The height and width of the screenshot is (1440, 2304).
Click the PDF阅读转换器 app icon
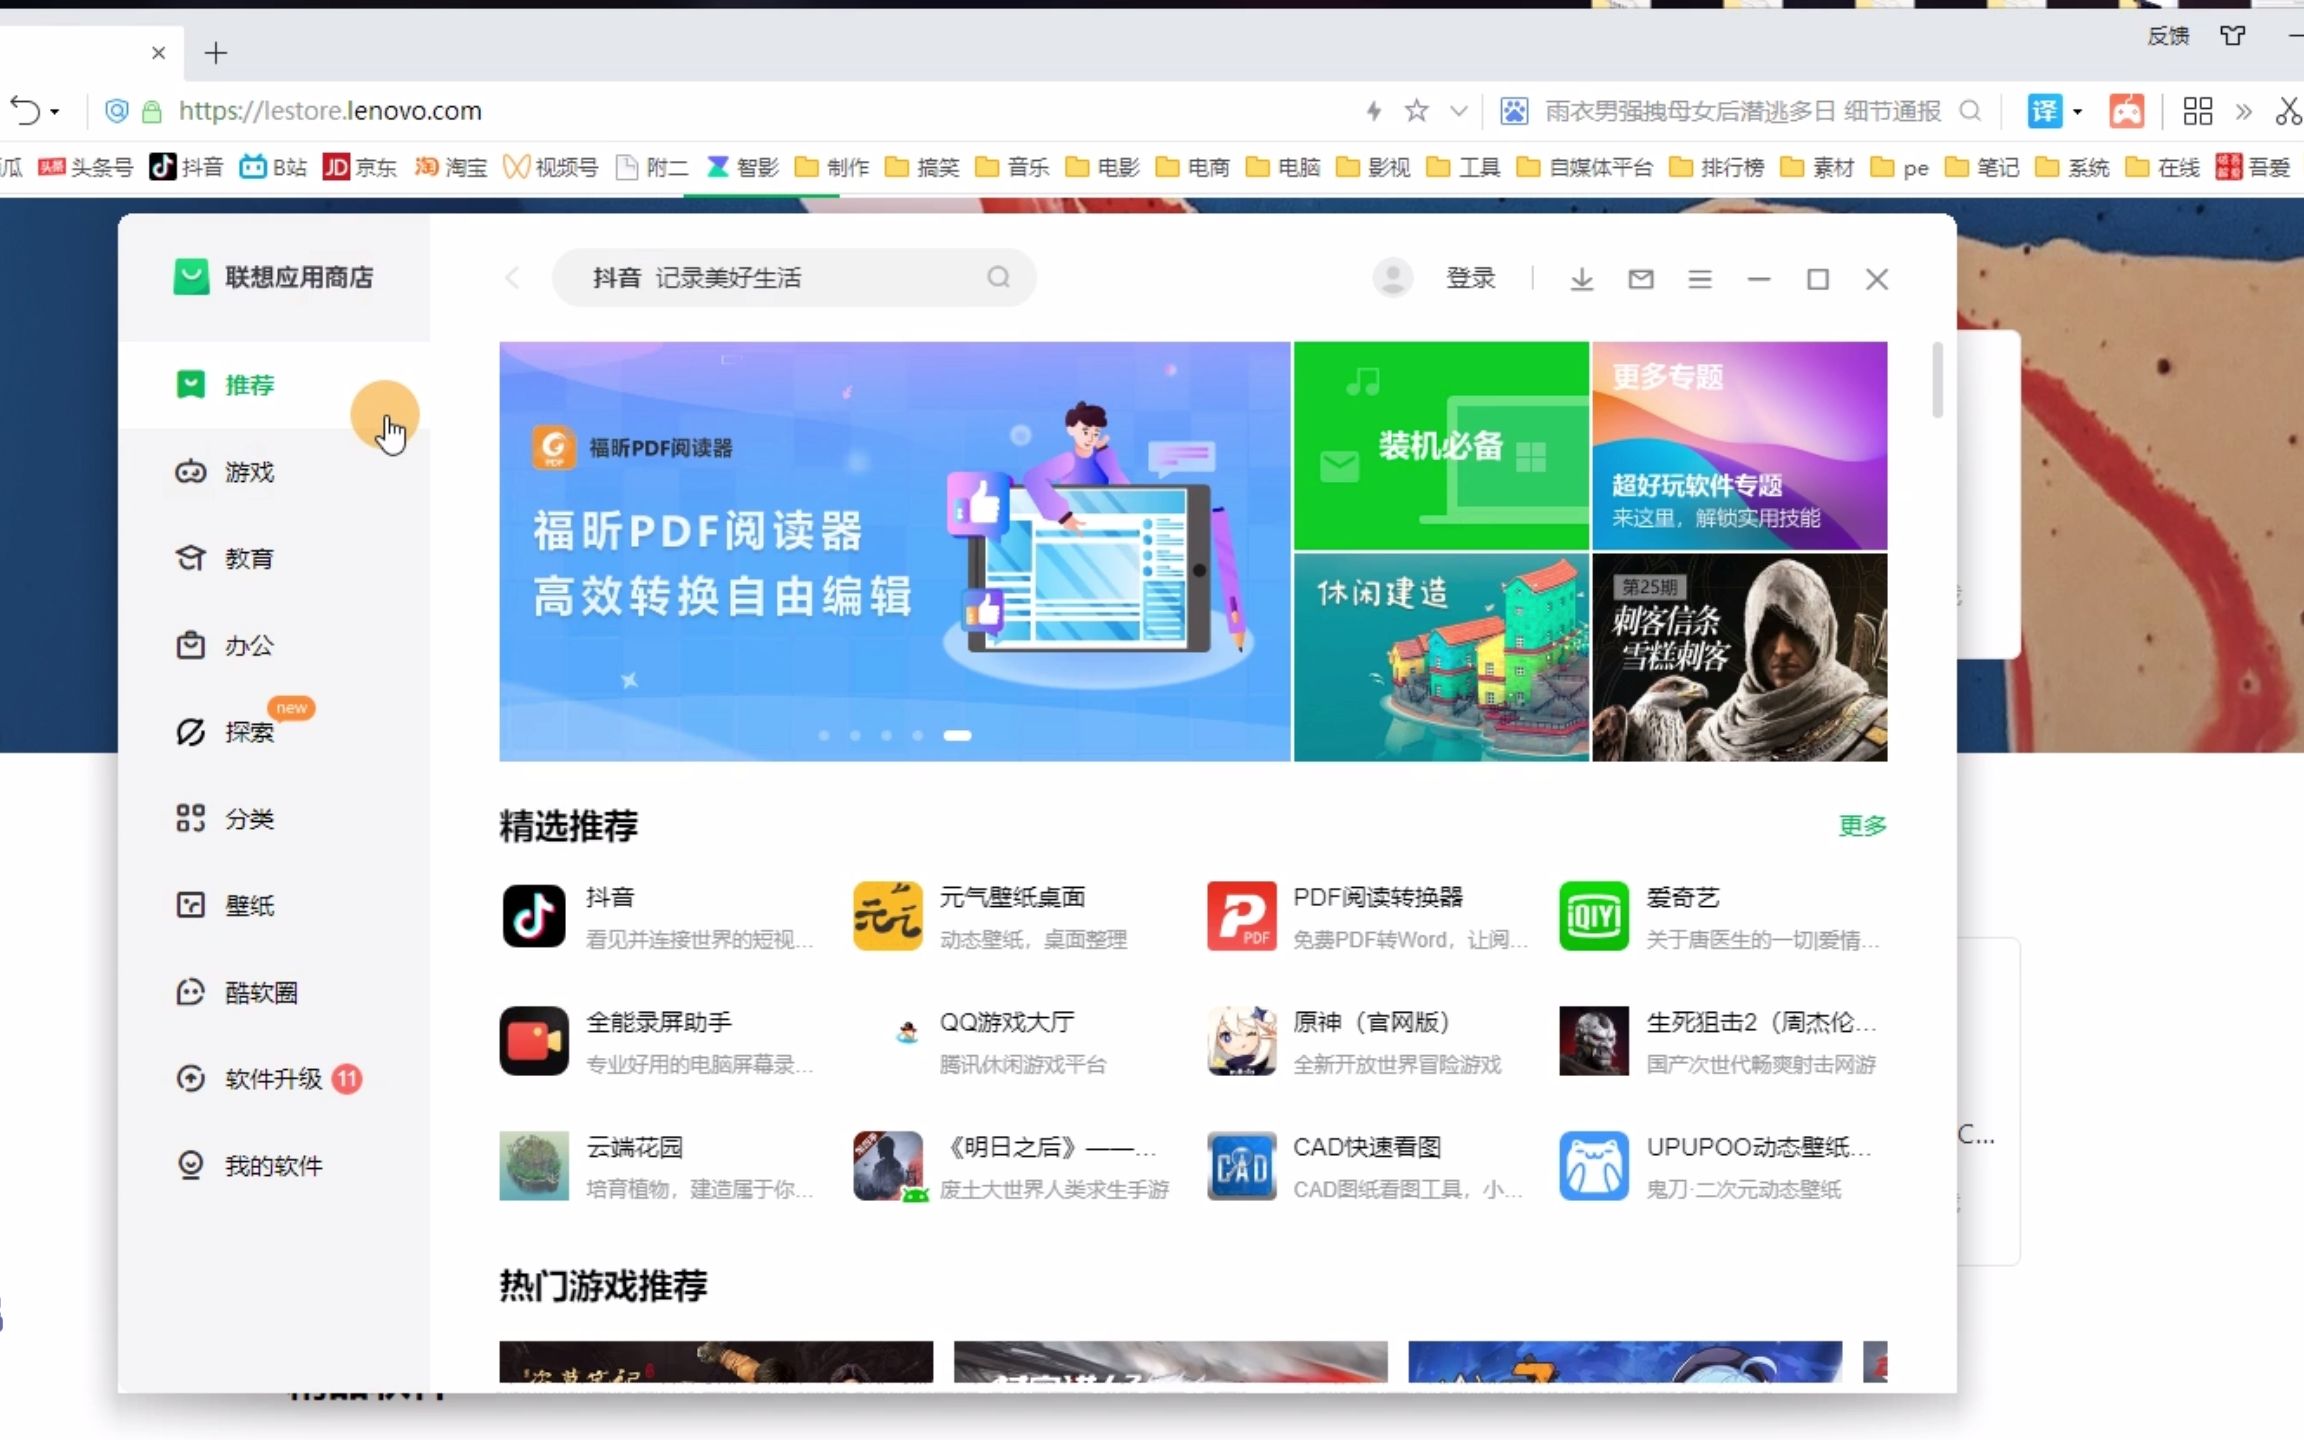coord(1241,916)
